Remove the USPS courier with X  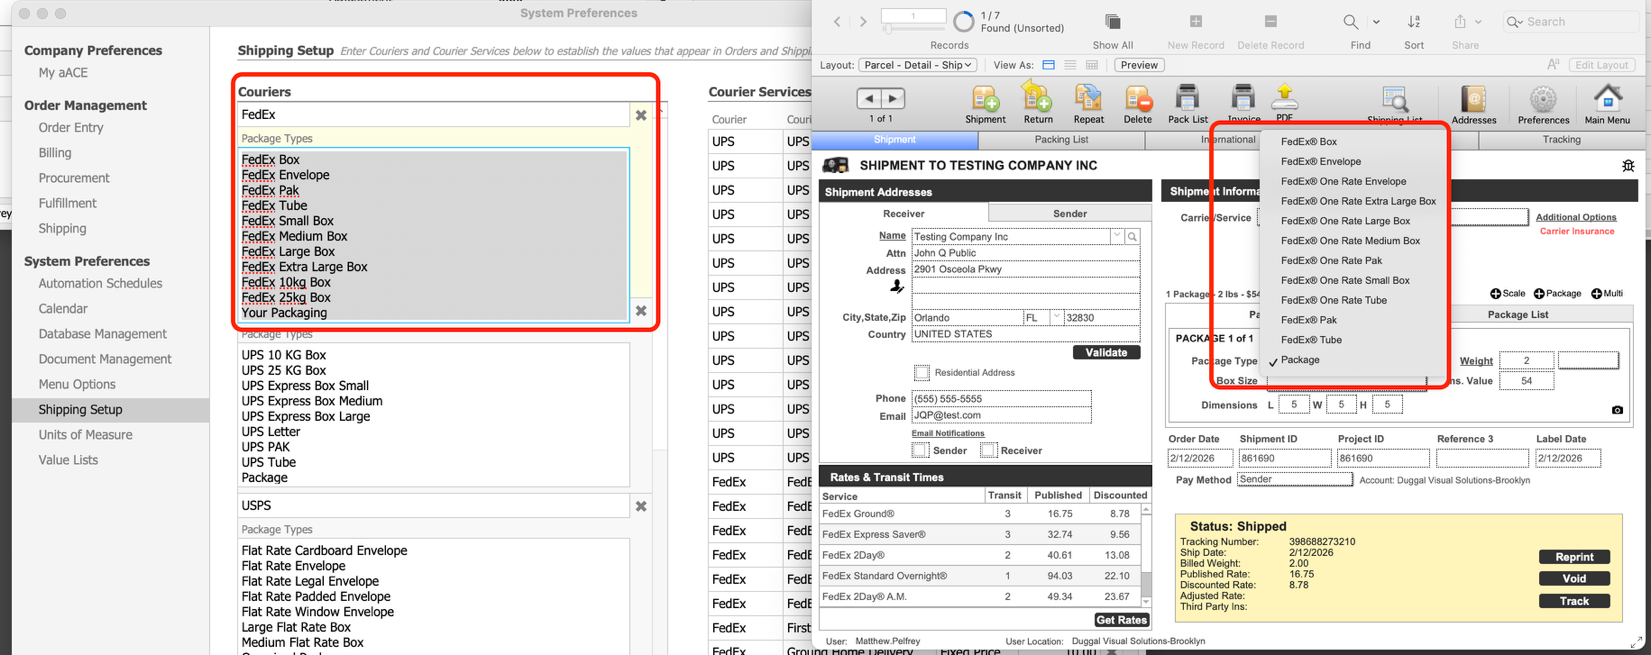coord(641,507)
